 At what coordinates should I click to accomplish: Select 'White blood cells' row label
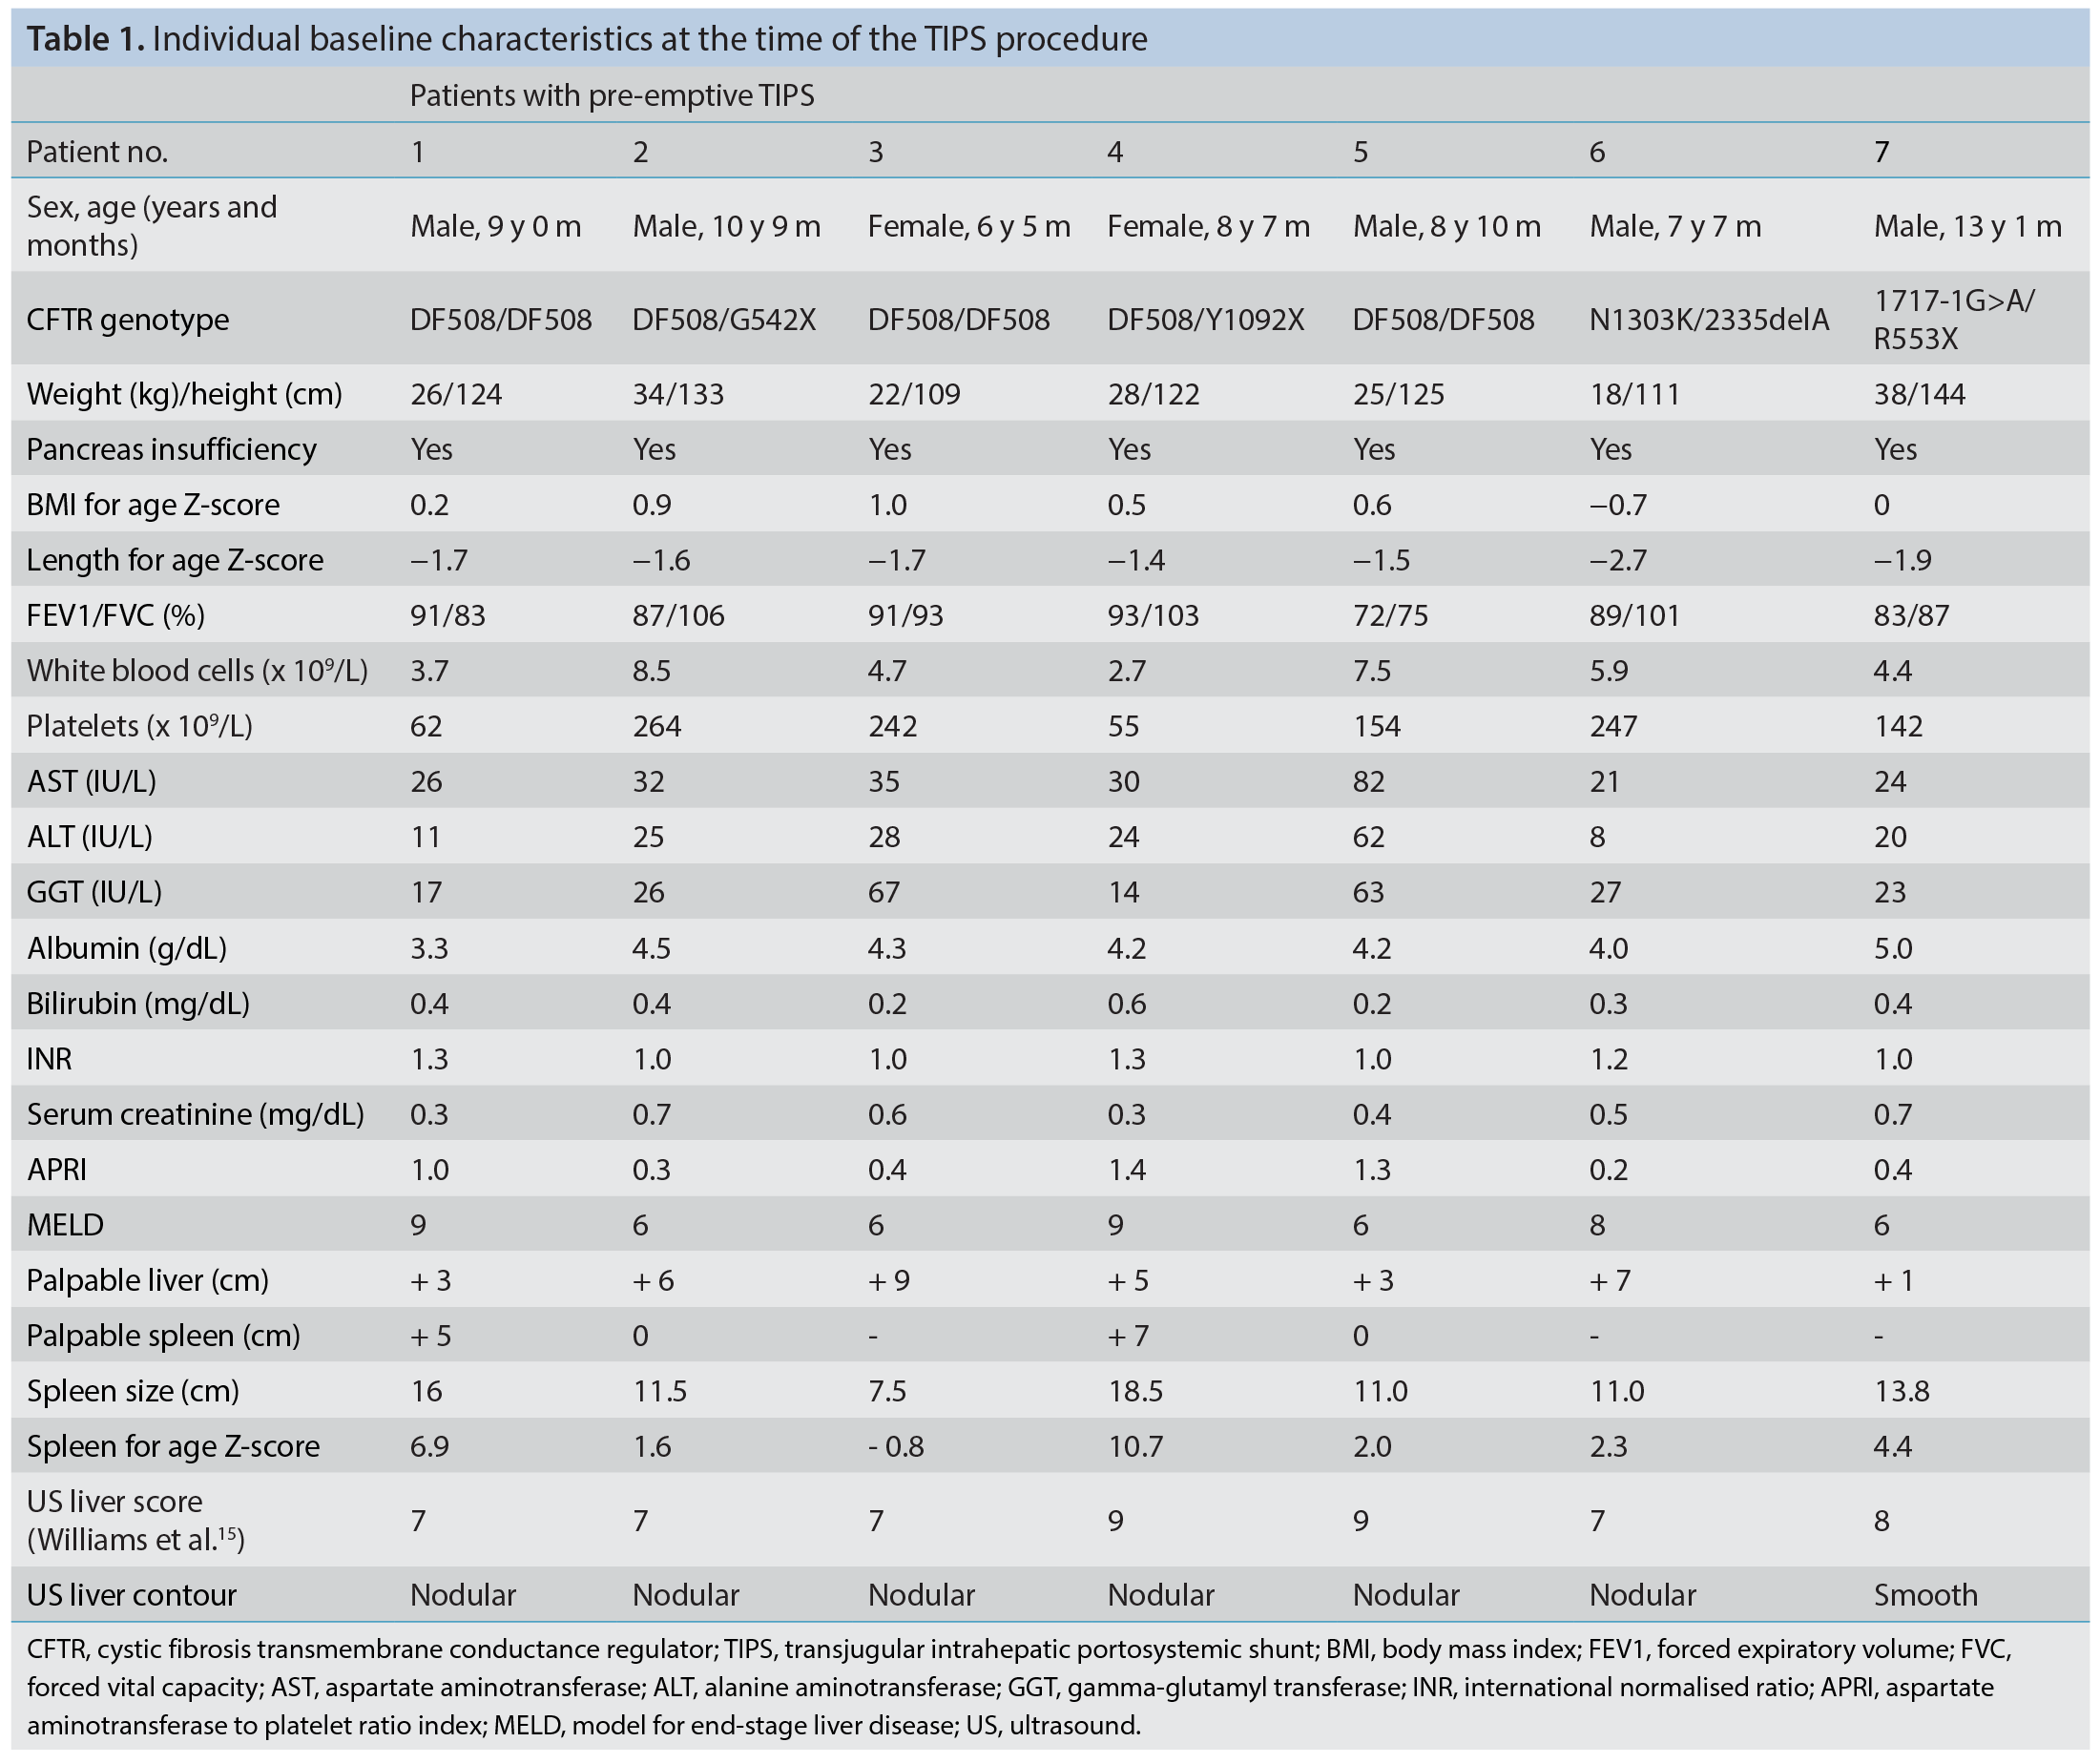(197, 670)
